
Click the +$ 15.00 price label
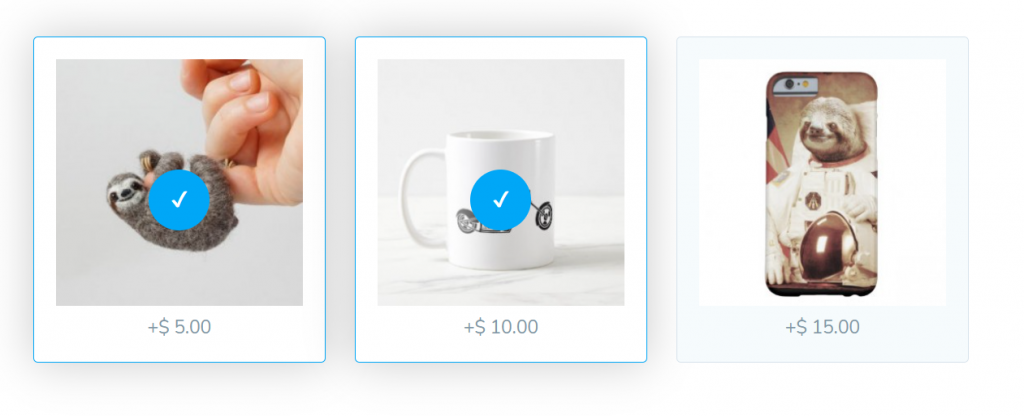tap(822, 326)
